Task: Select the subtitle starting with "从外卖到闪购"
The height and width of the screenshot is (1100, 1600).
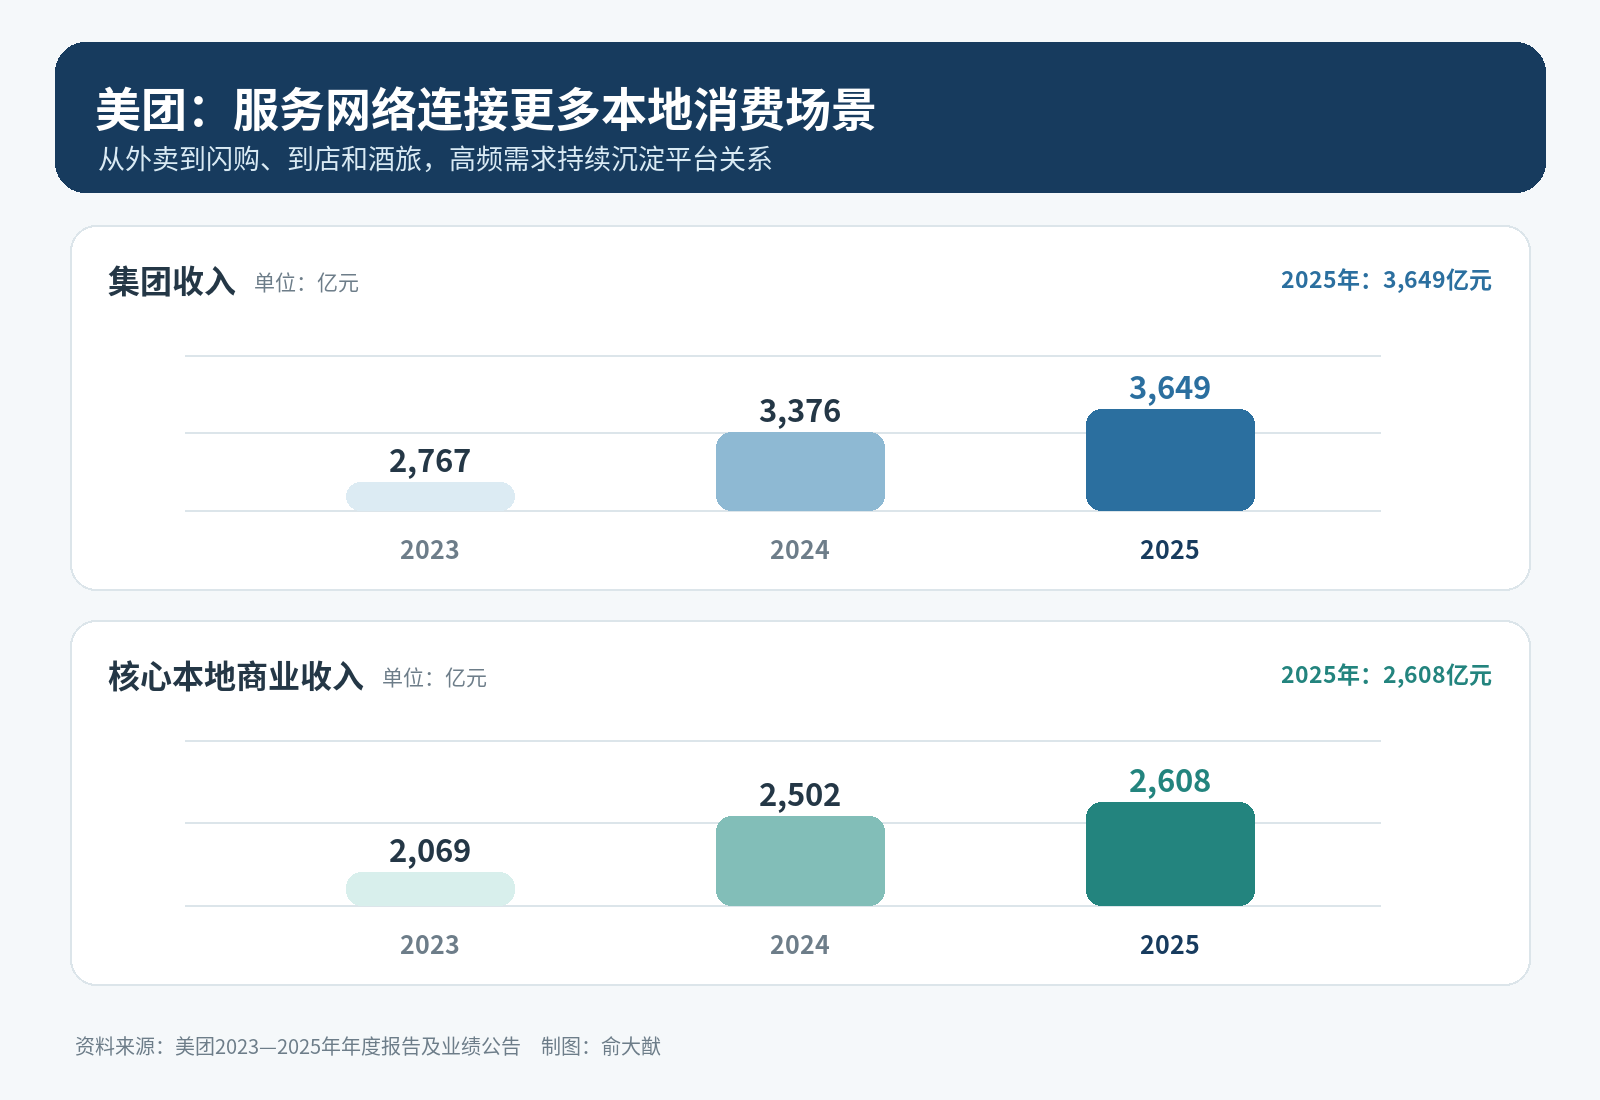Action: (435, 160)
